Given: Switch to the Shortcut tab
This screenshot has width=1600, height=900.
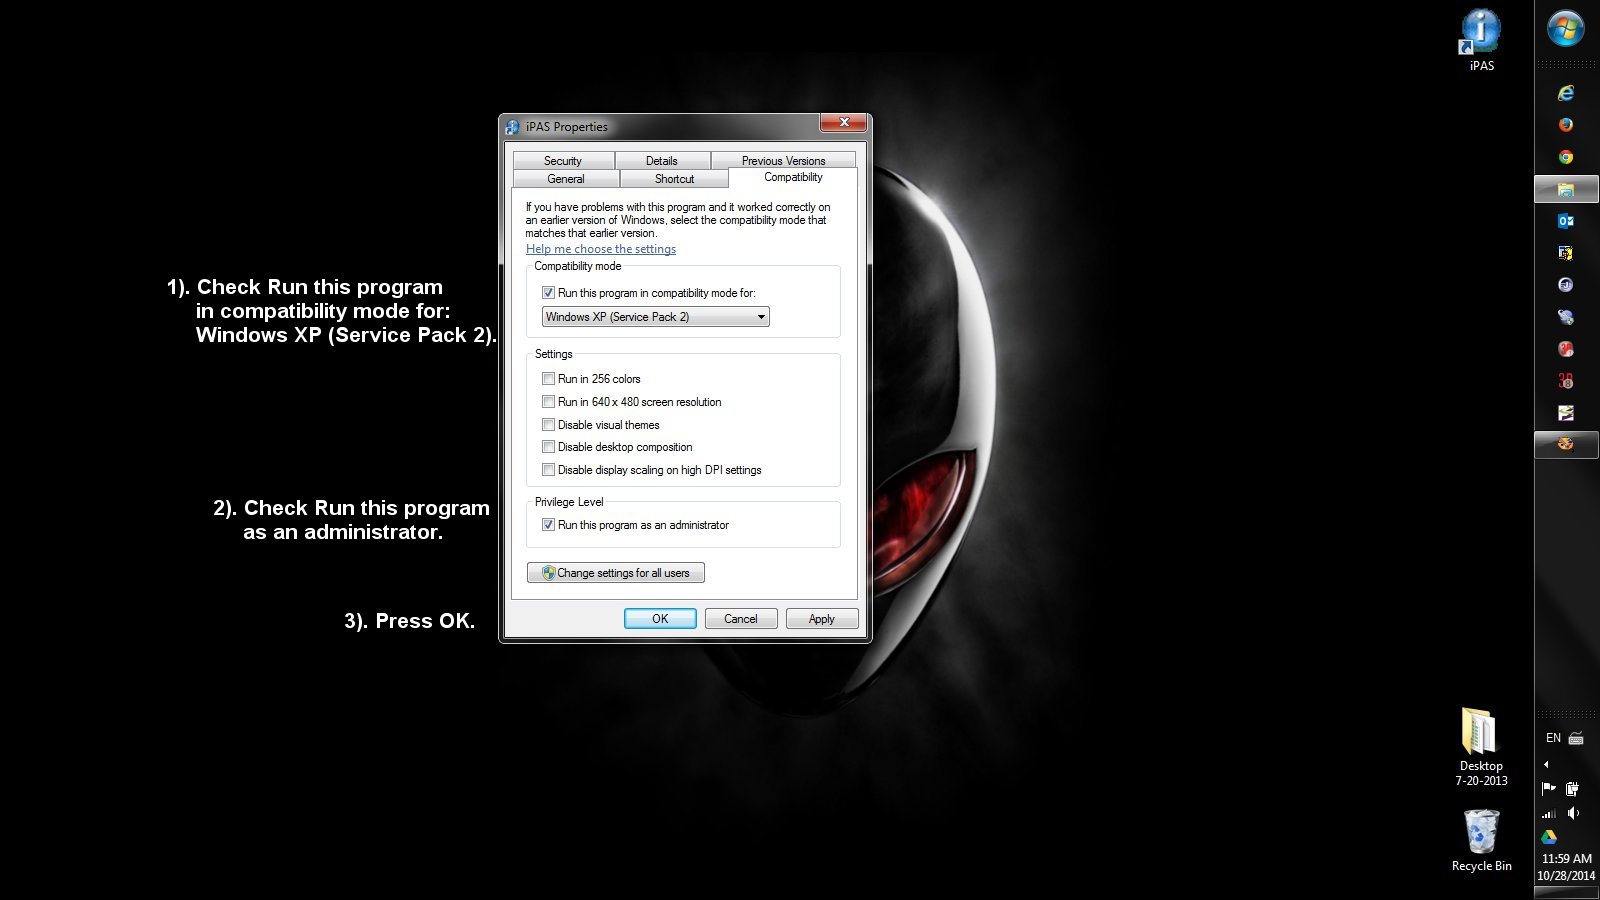Looking at the screenshot, I should 674,179.
